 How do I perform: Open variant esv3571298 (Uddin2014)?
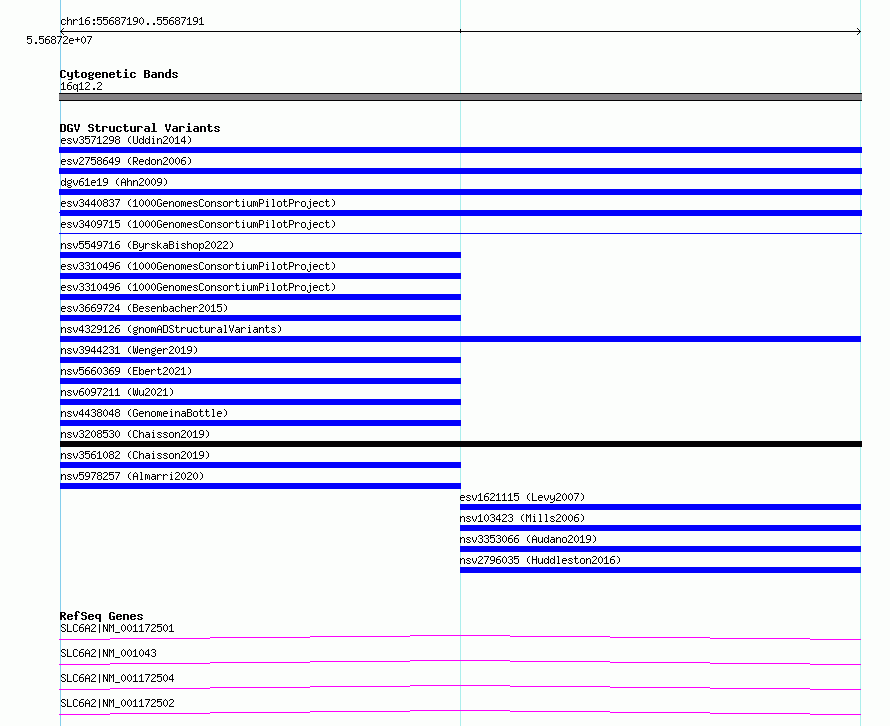point(126,140)
